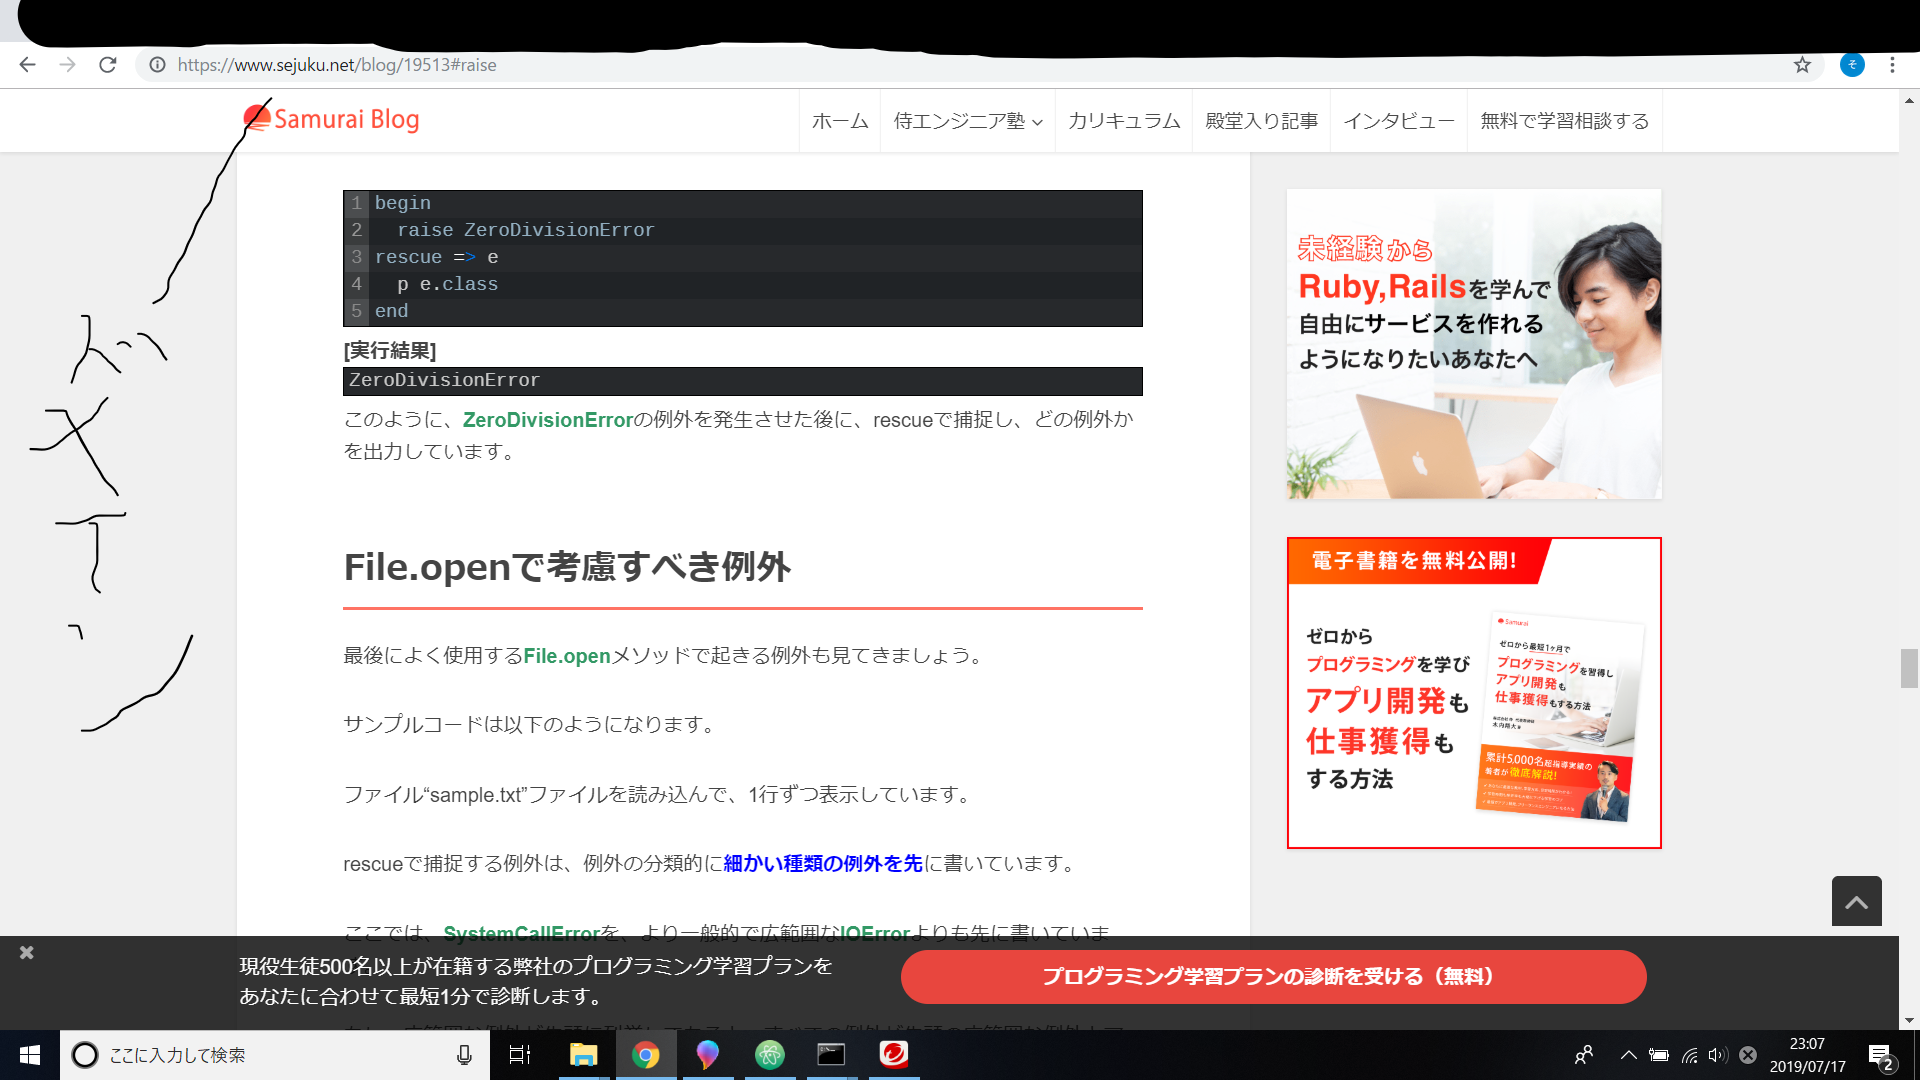Open the Atom editor taskbar icon

pos(769,1055)
